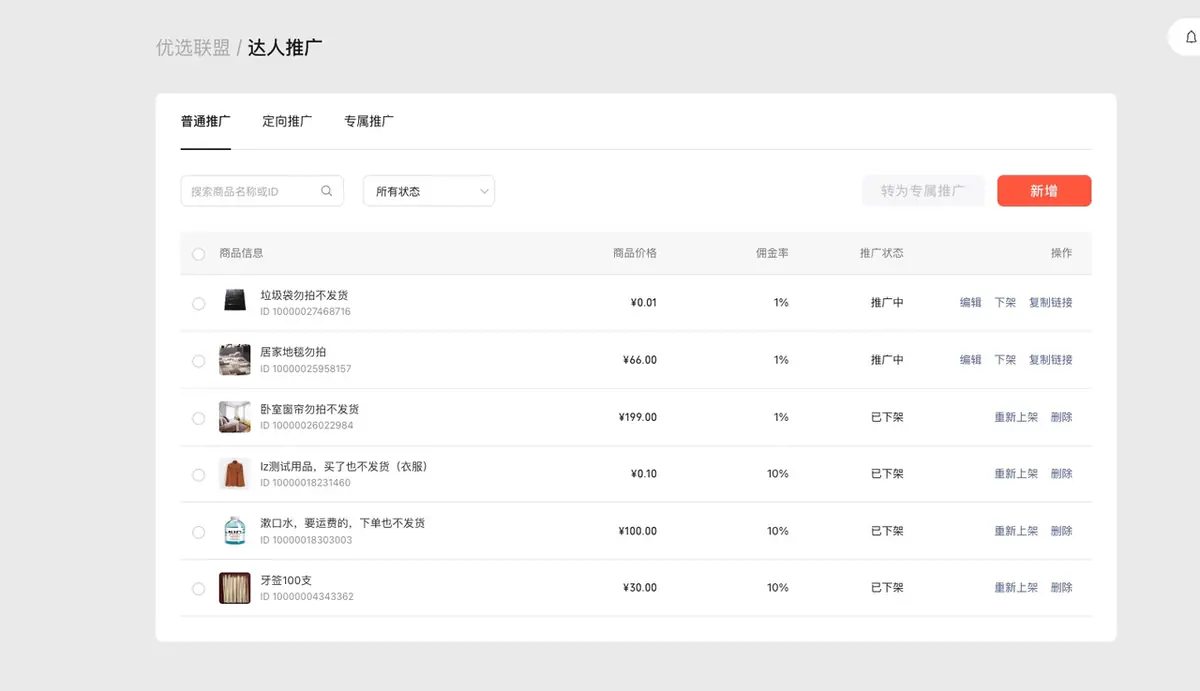1200x691 pixels.
Task: Click 复制链接 for 垃圾袋勿拍不发货
Action: tap(1051, 302)
